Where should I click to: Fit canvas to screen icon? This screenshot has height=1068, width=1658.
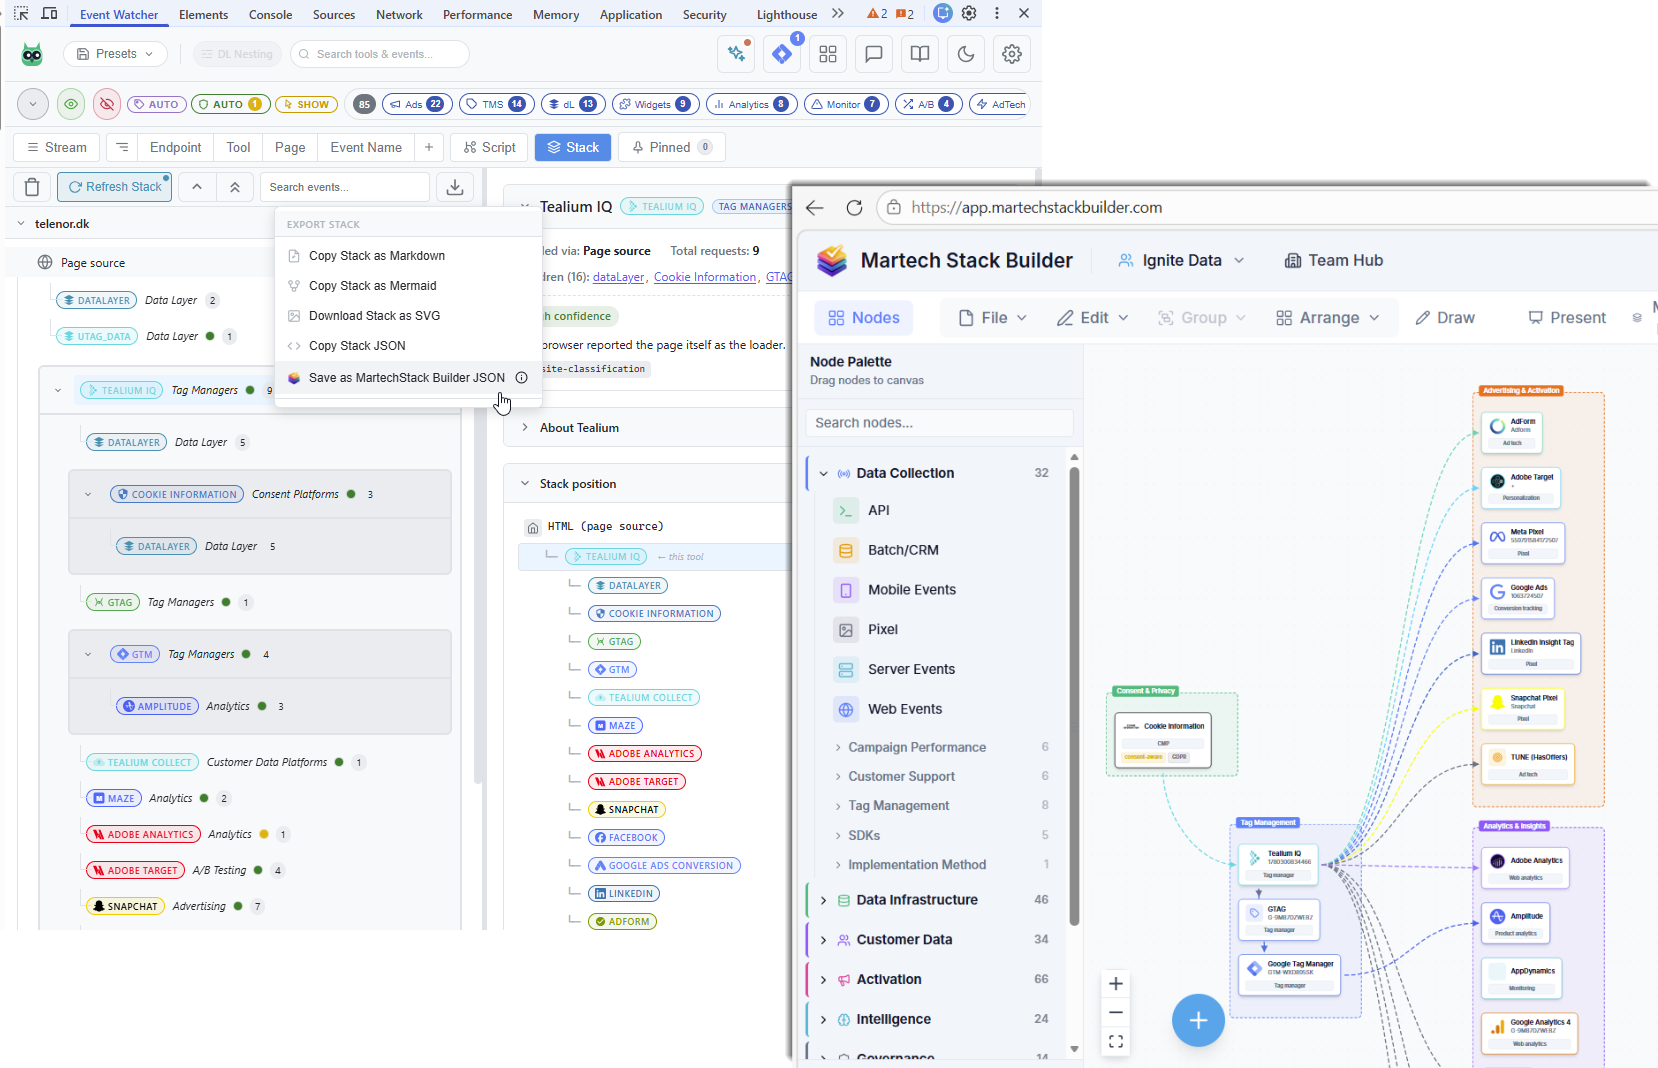[1116, 1042]
